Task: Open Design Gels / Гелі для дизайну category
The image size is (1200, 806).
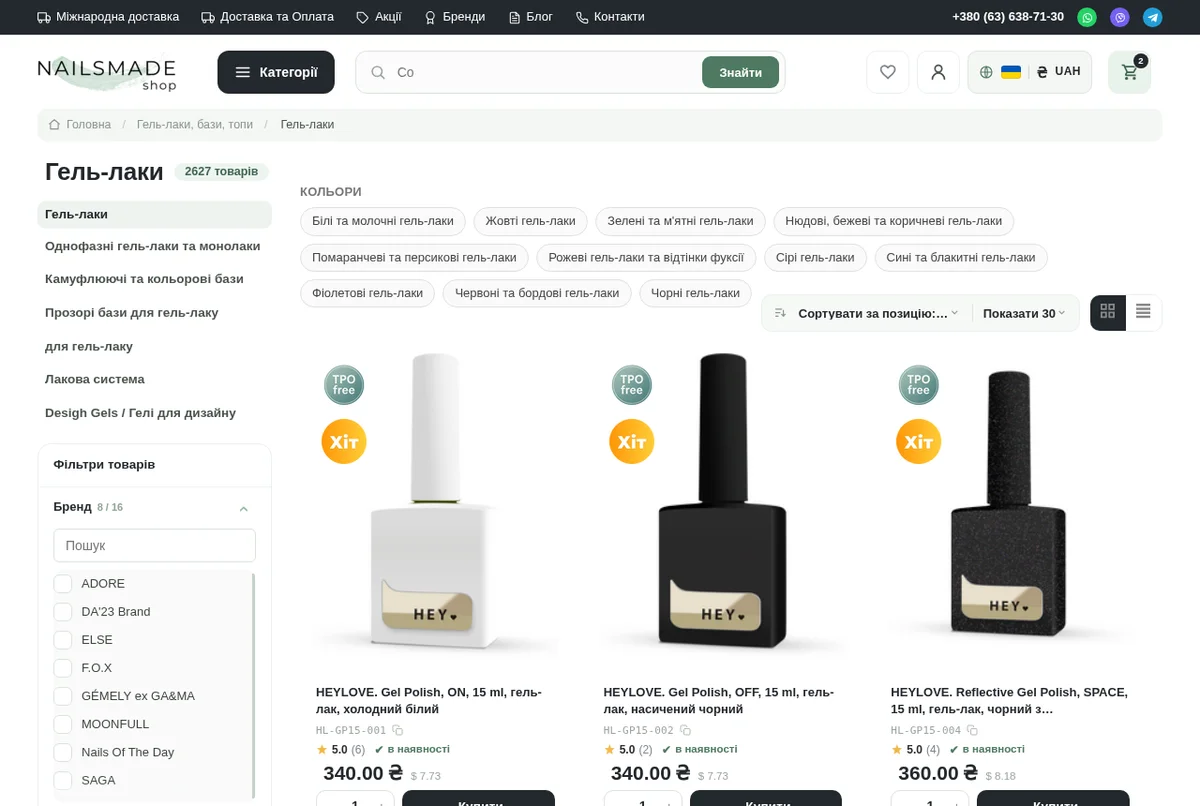Action: (x=140, y=413)
